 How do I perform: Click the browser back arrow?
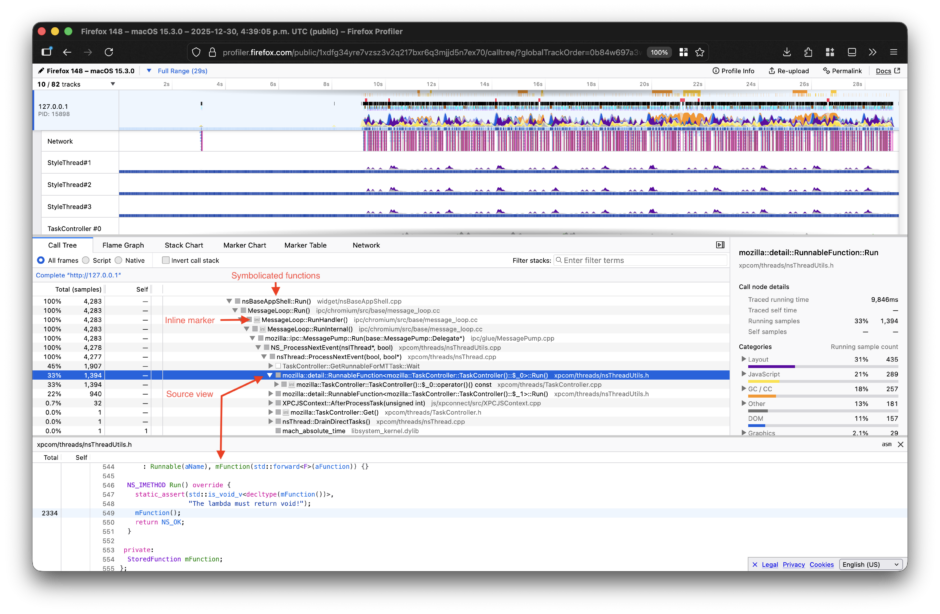tap(67, 52)
